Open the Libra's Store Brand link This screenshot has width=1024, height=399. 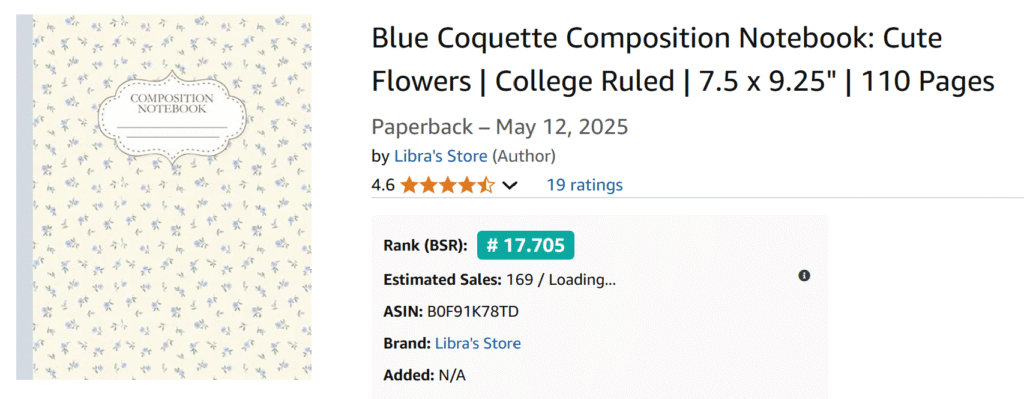click(x=477, y=343)
